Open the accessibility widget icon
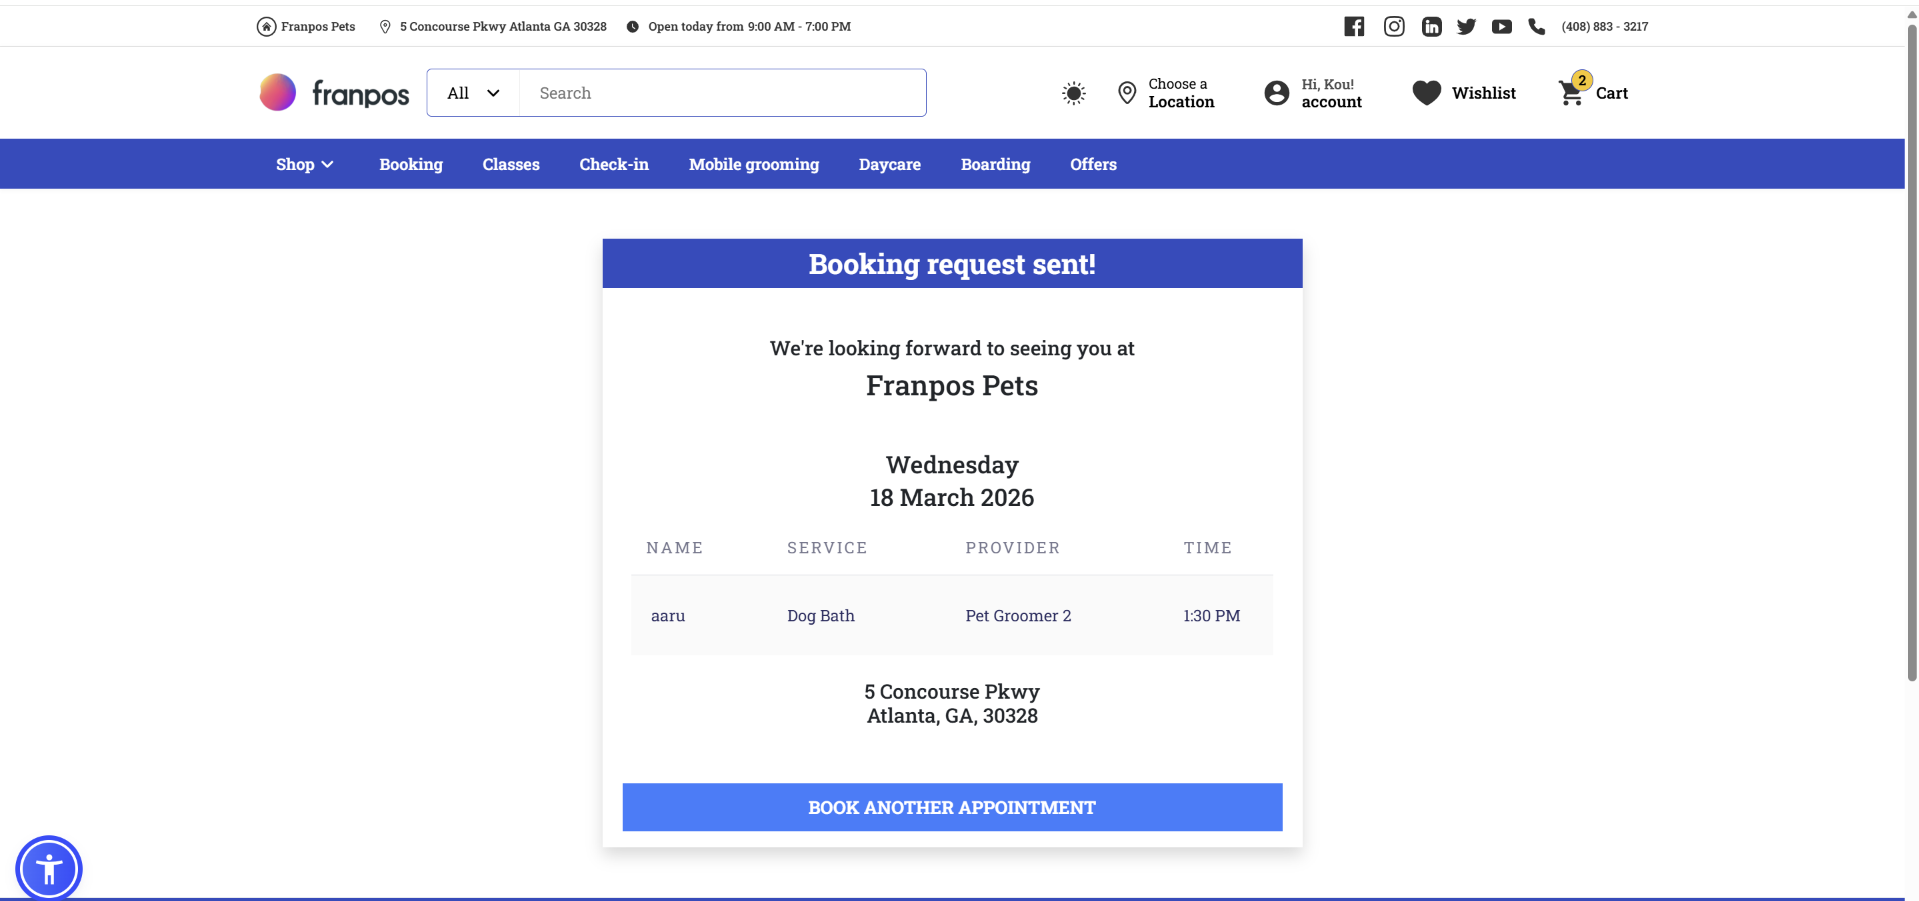1919x901 pixels. (x=48, y=868)
